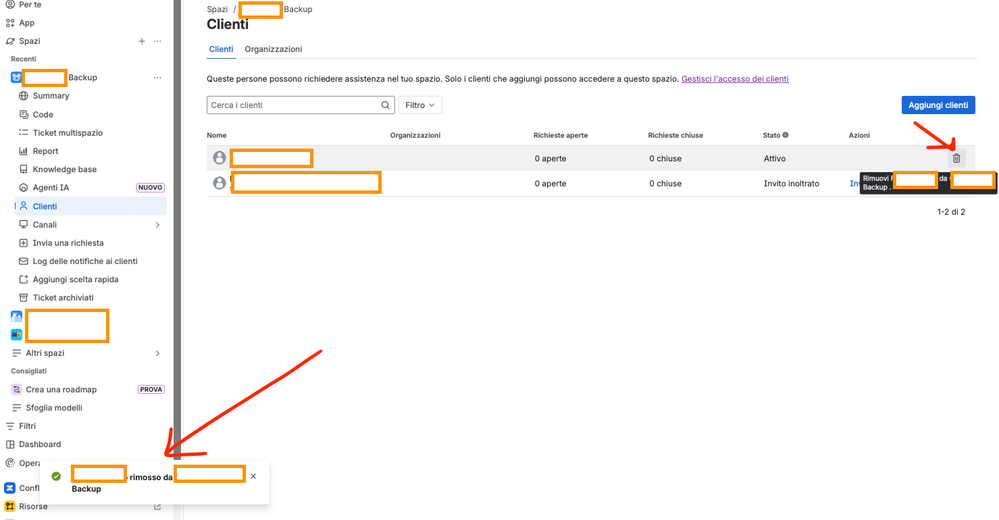Click the Ticket archiviati archive icon

[24, 298]
